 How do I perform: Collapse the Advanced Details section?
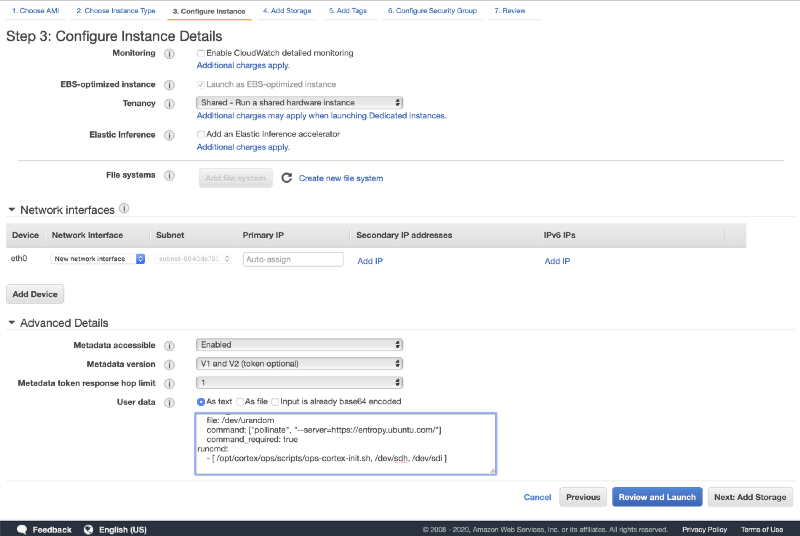12,322
